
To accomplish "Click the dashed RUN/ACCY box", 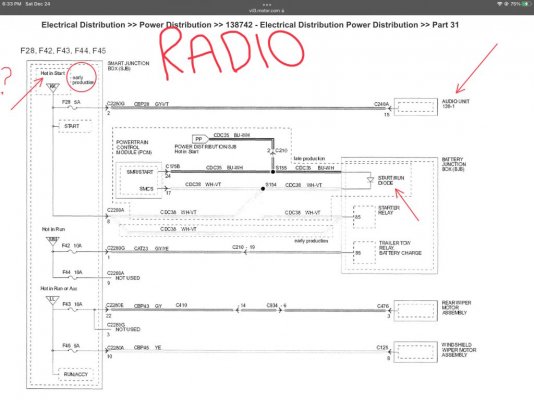I will coord(75,374).
